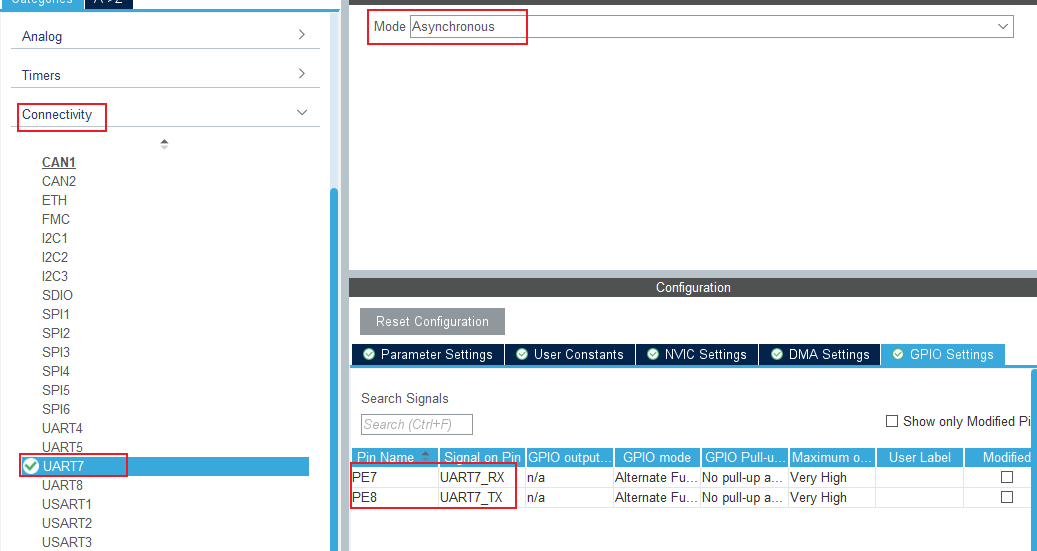Viewport: 1037px width, 551px height.
Task: Select I2C3 peripheral
Action: tap(55, 276)
